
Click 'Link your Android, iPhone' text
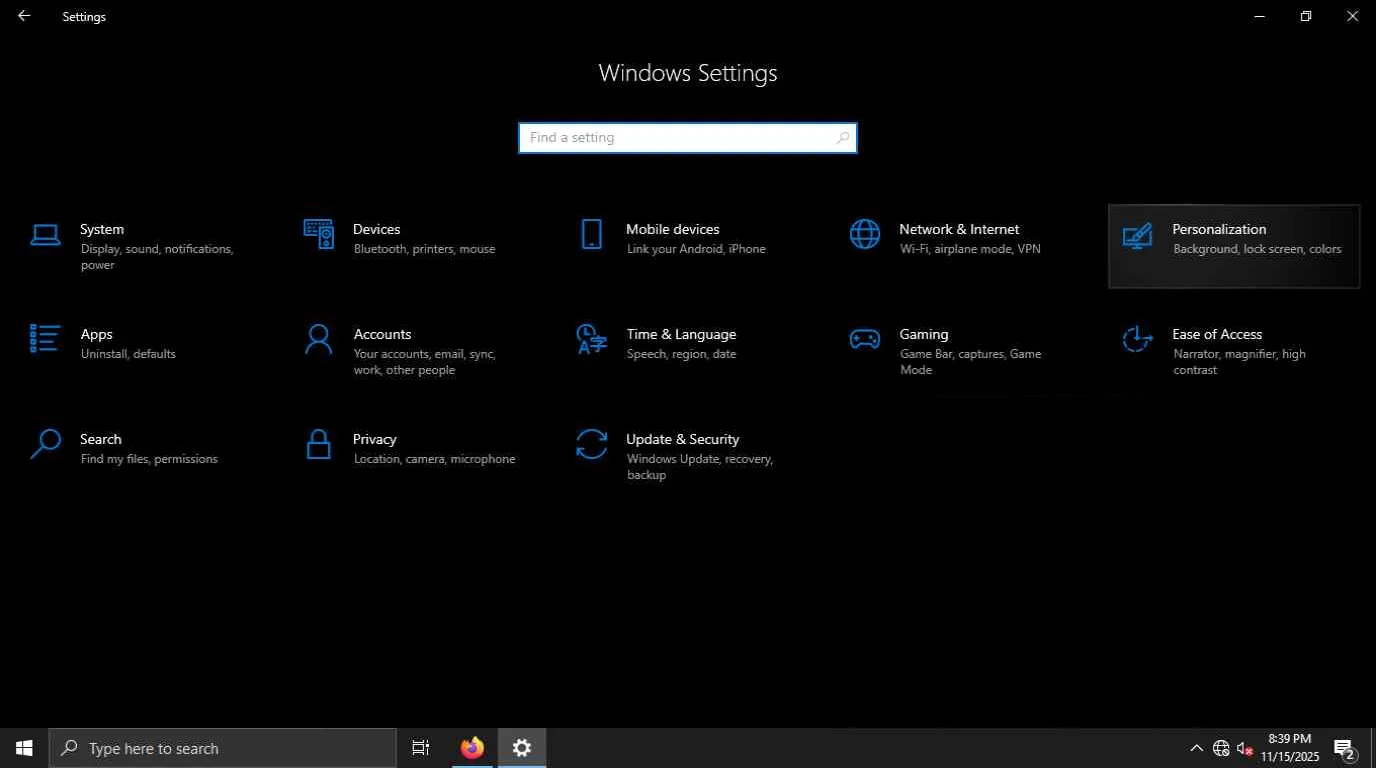696,249
